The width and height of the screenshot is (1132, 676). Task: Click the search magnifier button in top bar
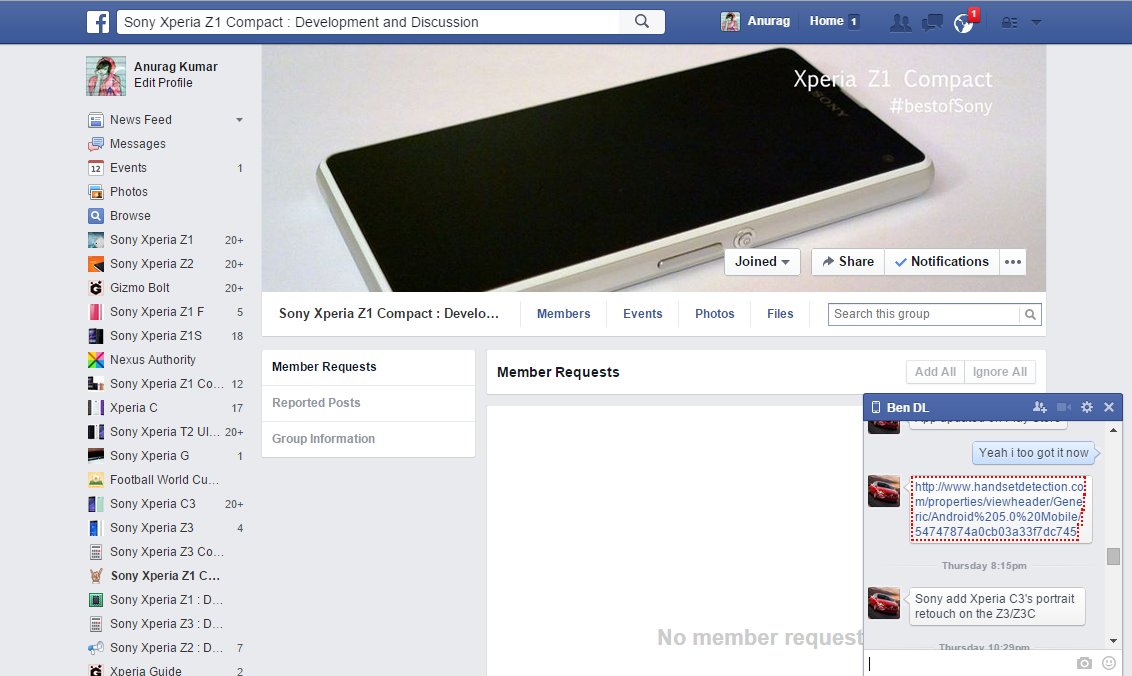click(x=642, y=22)
